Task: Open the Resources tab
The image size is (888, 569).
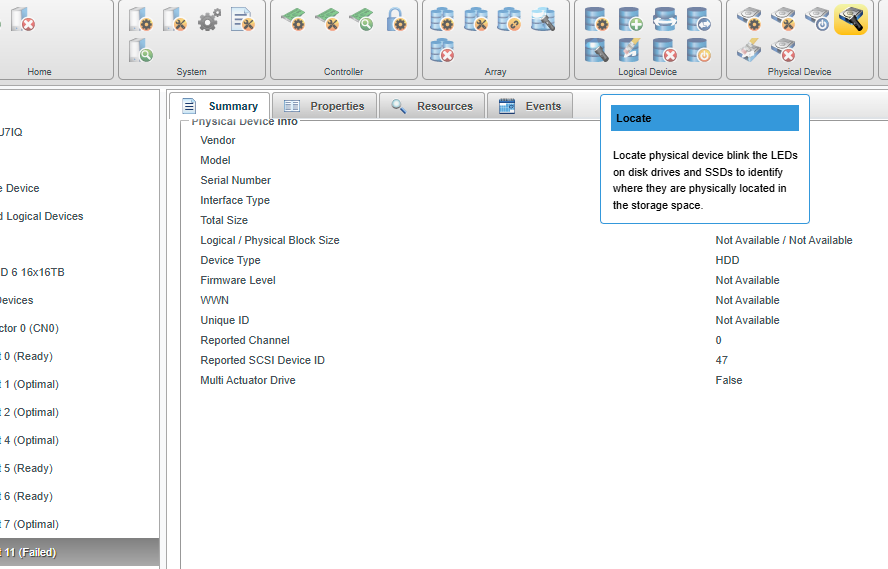Action: [432, 106]
